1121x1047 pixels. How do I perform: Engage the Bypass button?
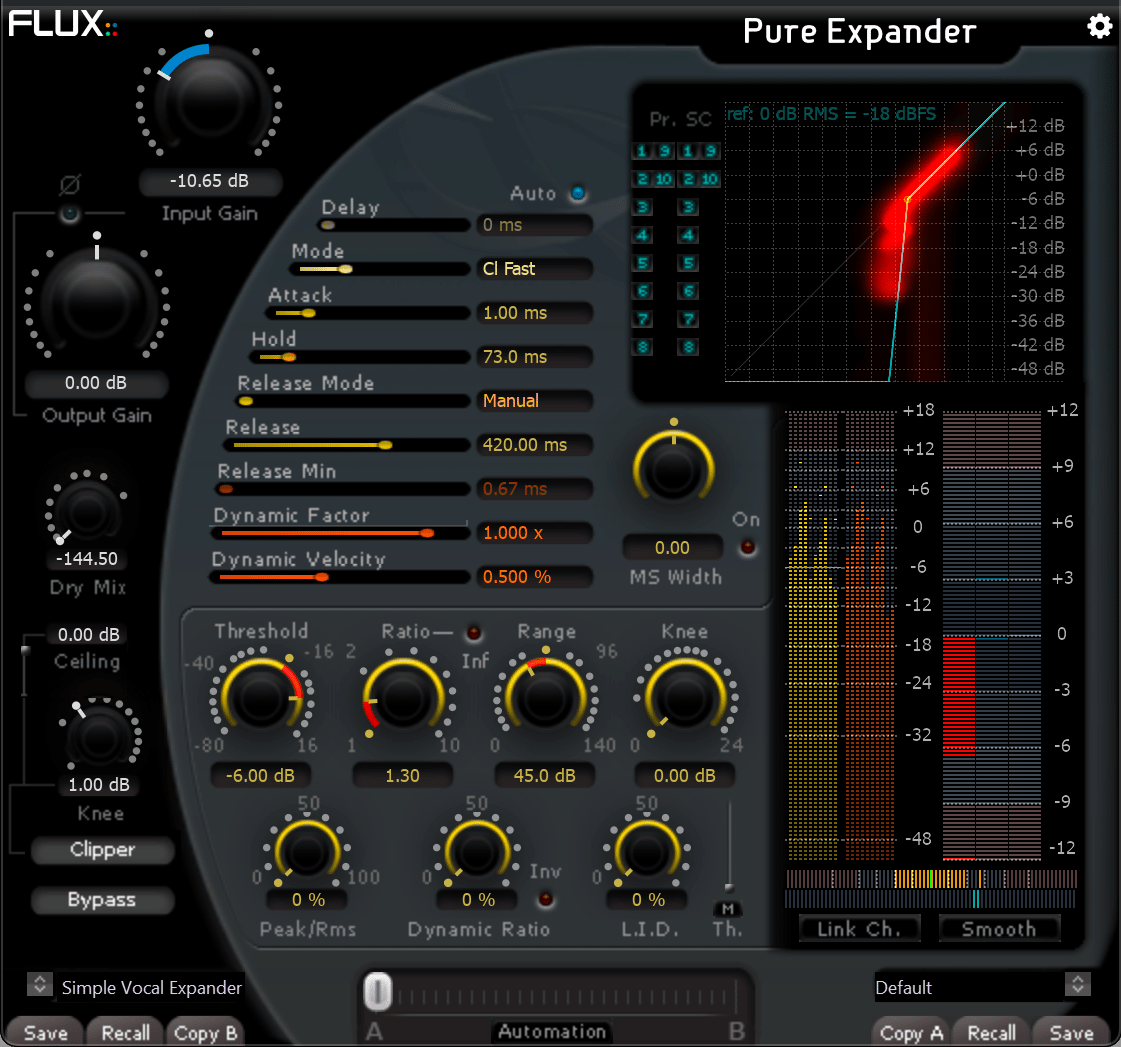click(x=101, y=900)
